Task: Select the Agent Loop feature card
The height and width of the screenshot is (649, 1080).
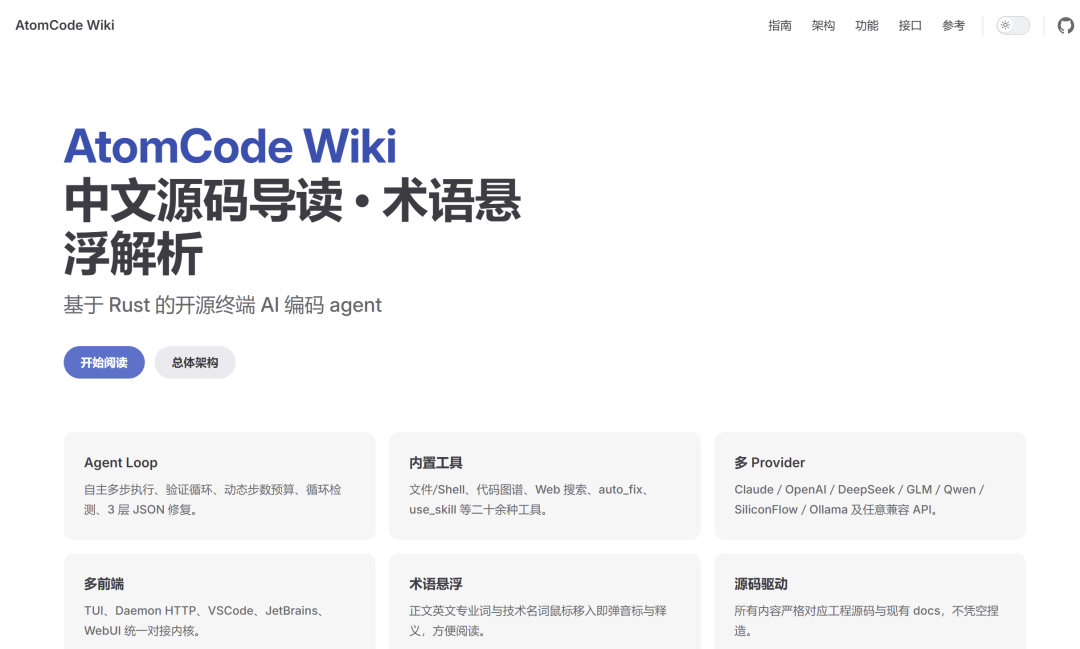Action: click(220, 486)
